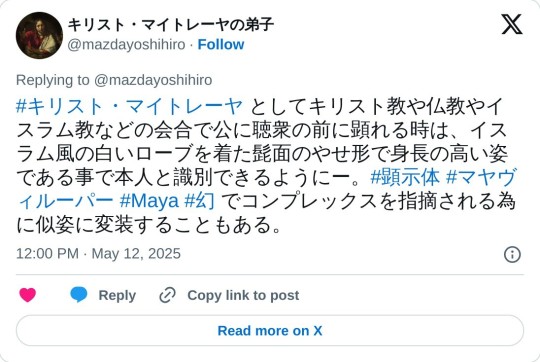
Task: Open the timestamp 12:00 PM · May 12, 2025
Action: coord(98,254)
